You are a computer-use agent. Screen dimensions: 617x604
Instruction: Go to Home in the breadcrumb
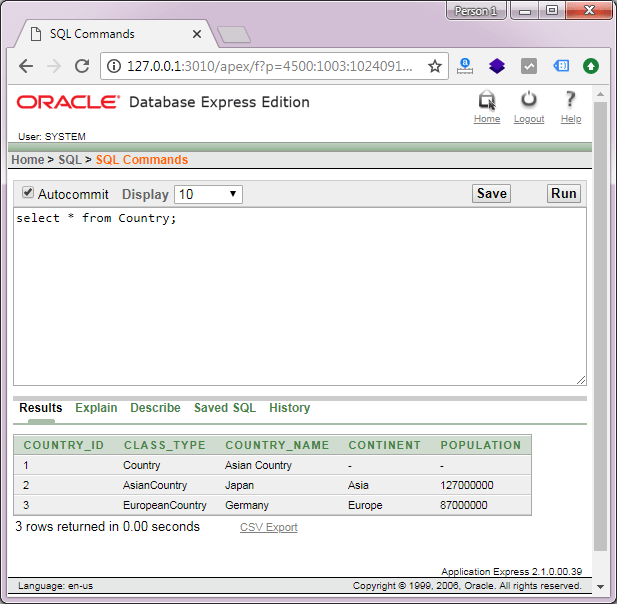coord(28,160)
